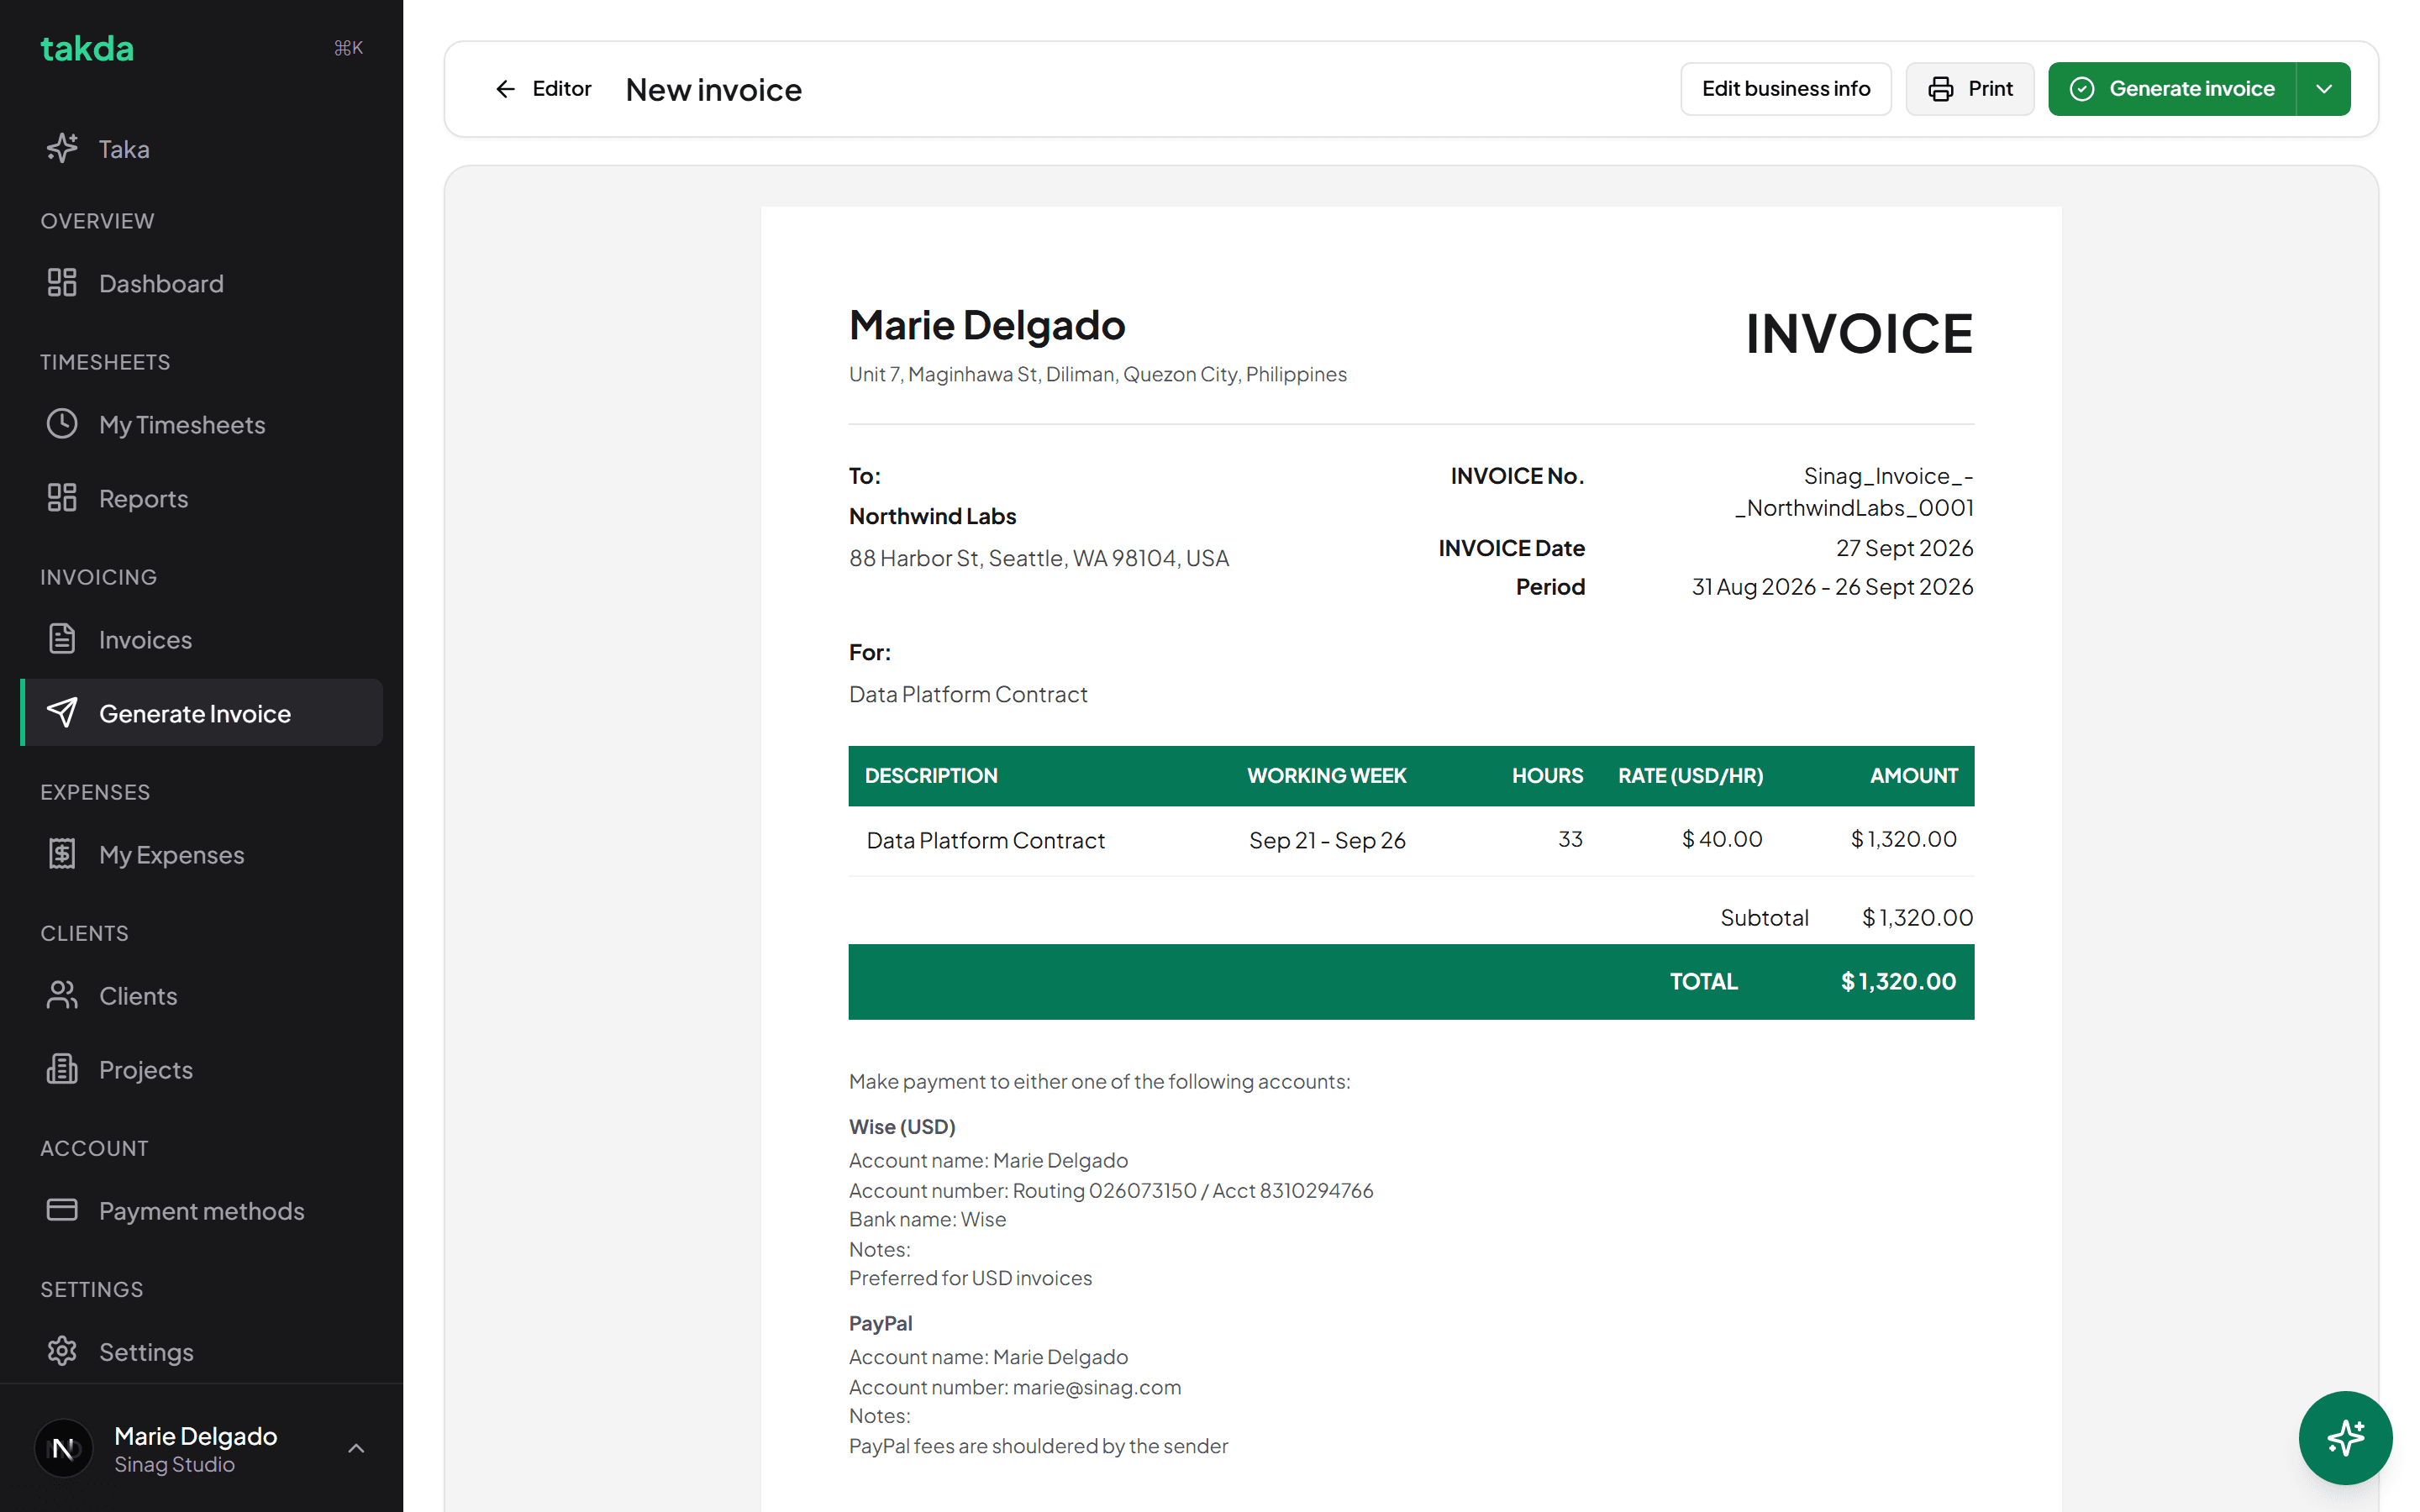Click the Projects building icon
The height and width of the screenshot is (1512, 2420).
[62, 1069]
